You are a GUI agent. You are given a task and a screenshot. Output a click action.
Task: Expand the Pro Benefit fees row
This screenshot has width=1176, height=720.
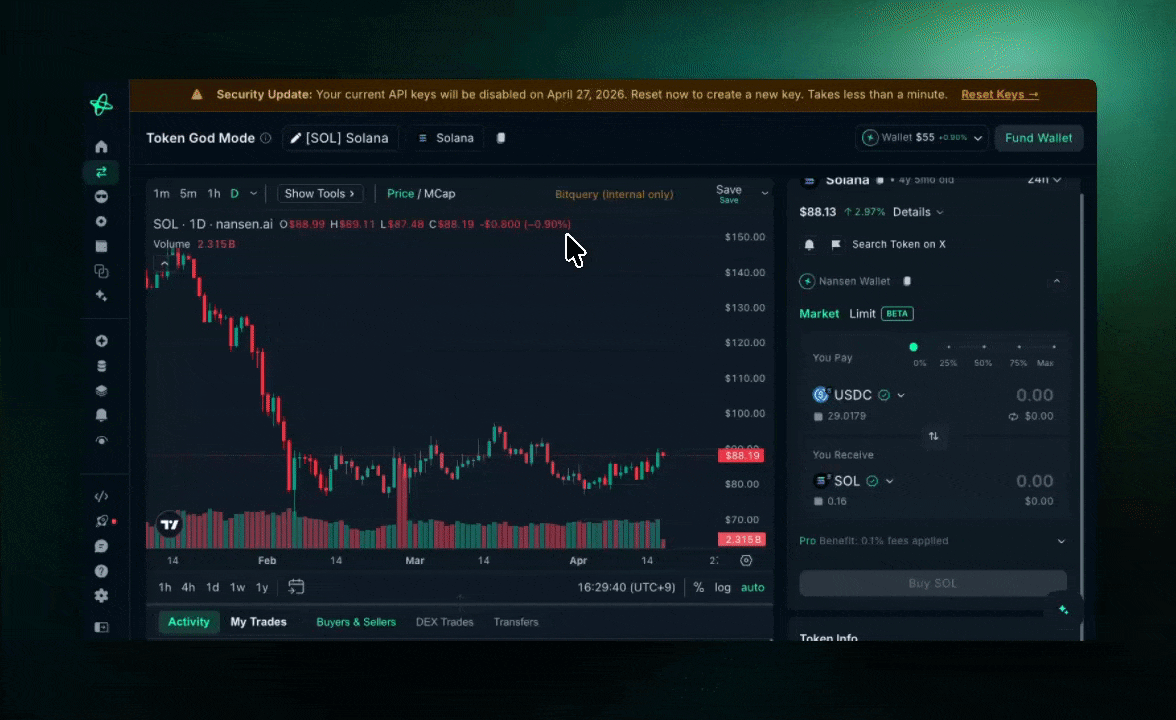932,541
